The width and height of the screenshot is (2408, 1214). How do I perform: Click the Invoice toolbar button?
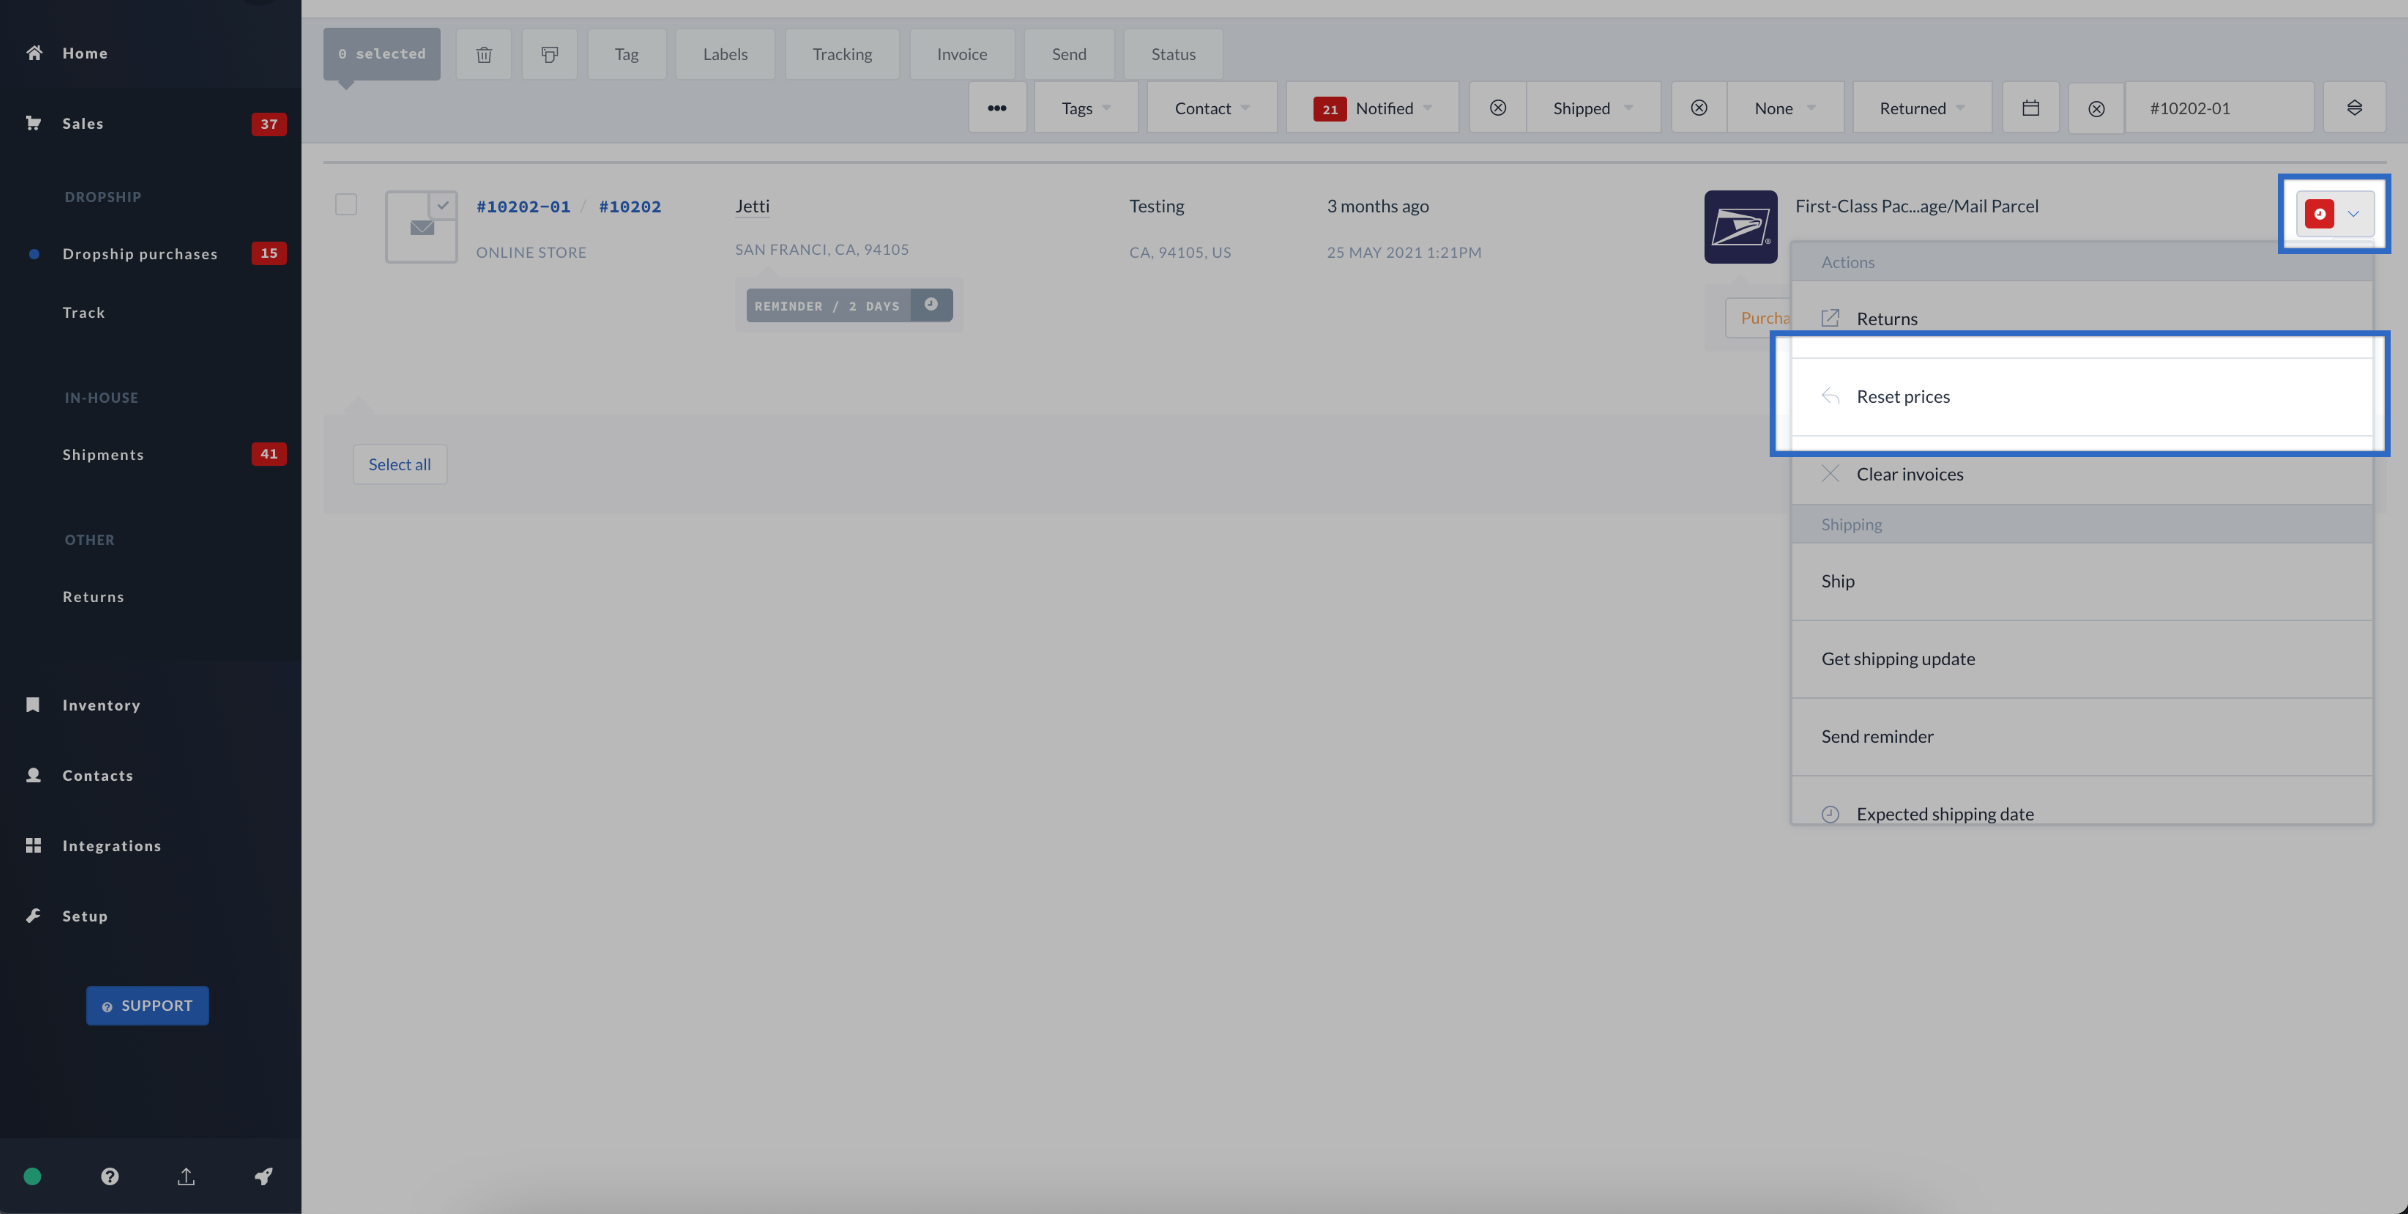coord(962,54)
